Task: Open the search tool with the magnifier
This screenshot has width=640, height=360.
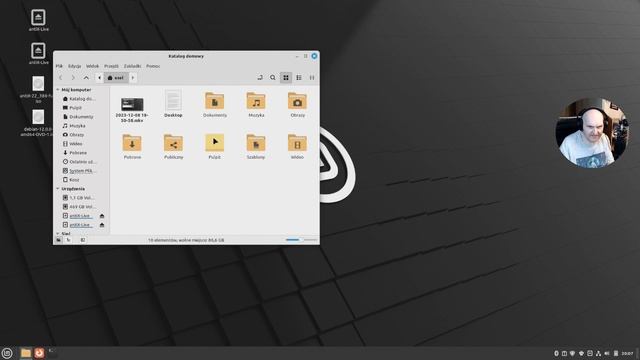Action: coord(273,78)
